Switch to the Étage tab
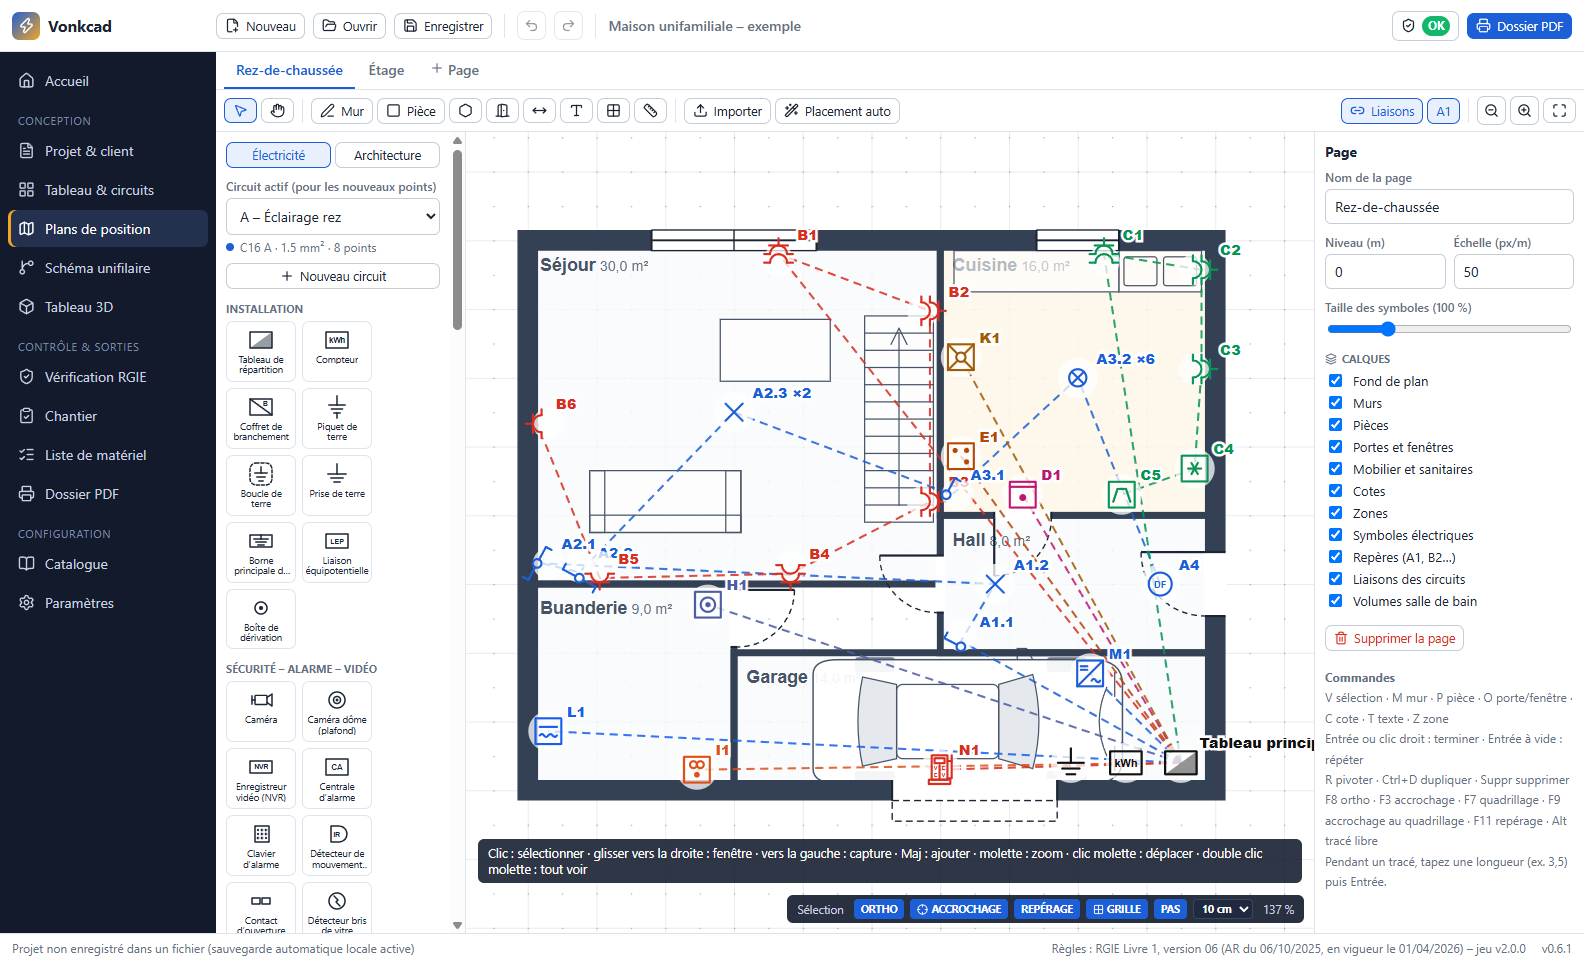1584x961 pixels. coord(386,70)
